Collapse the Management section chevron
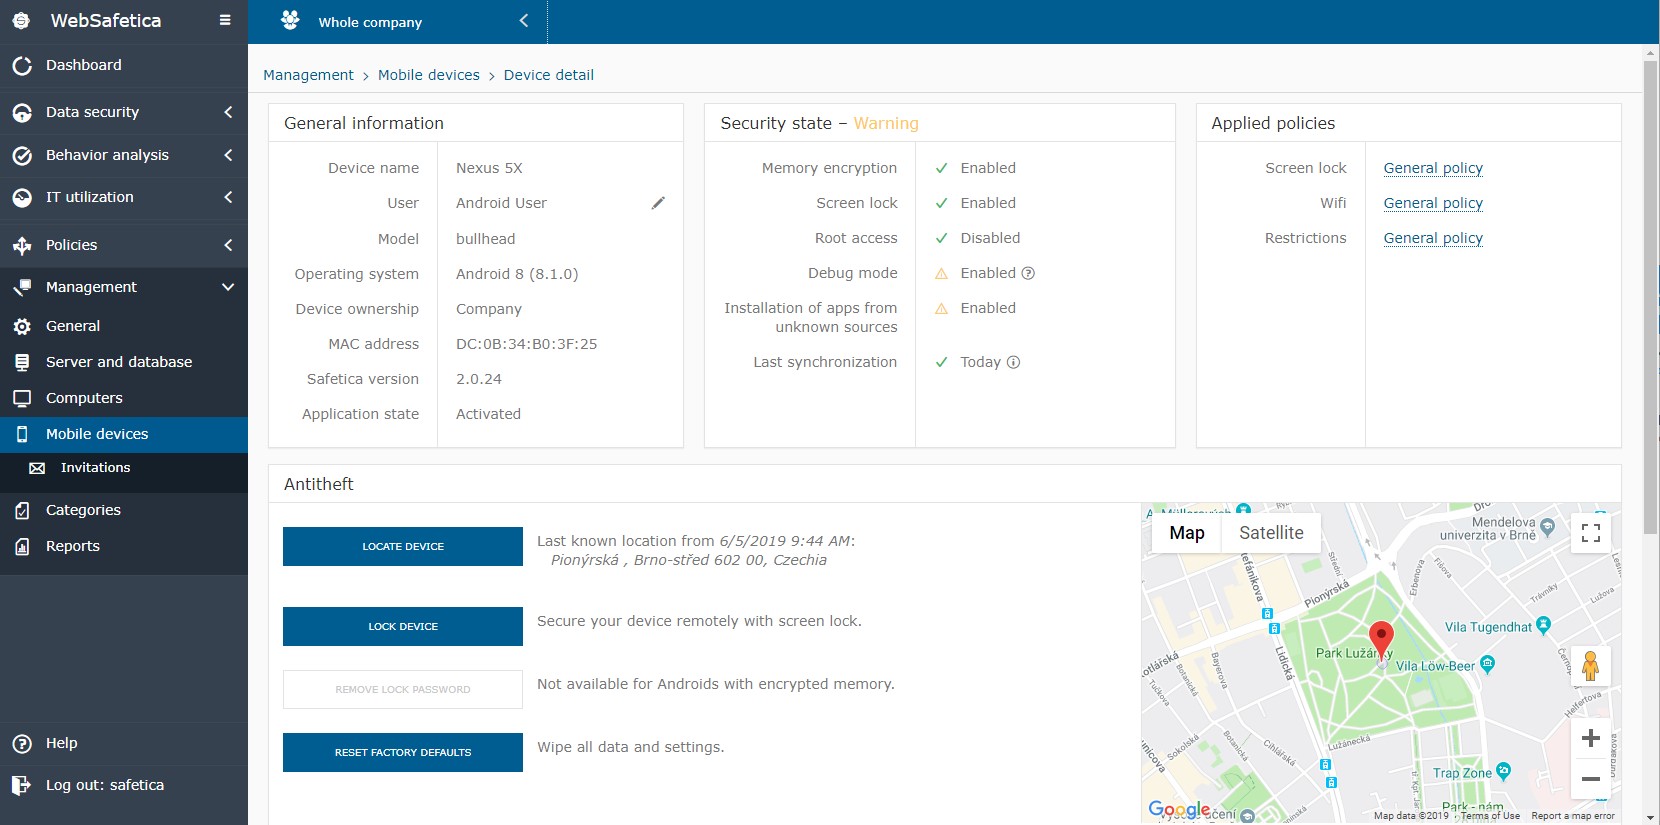 [x=228, y=287]
